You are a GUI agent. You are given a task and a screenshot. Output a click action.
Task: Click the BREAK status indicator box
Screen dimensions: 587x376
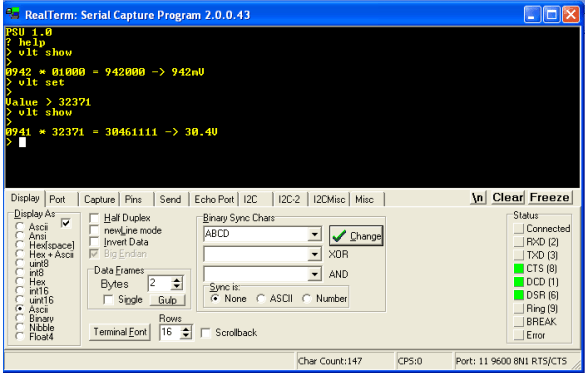(518, 322)
